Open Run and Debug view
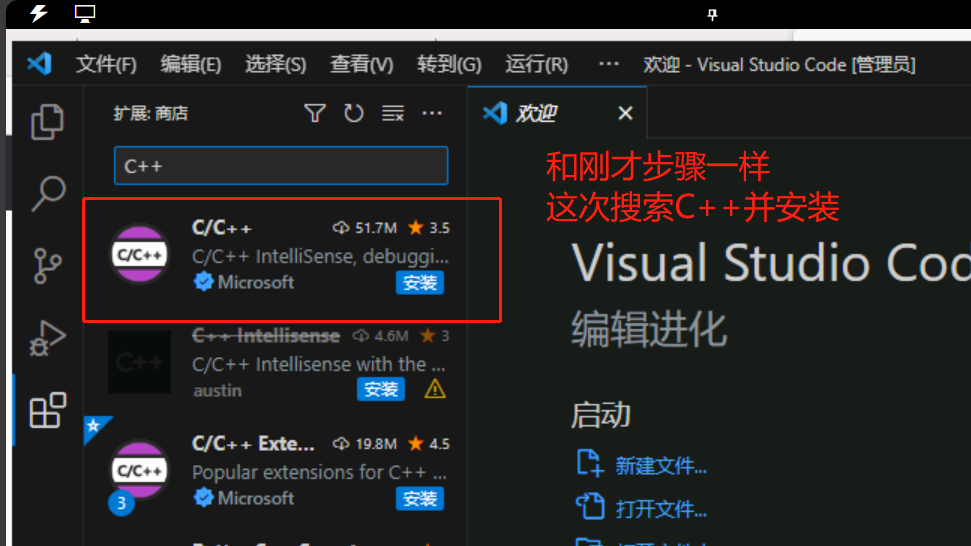This screenshot has height=546, width=971. [47, 338]
